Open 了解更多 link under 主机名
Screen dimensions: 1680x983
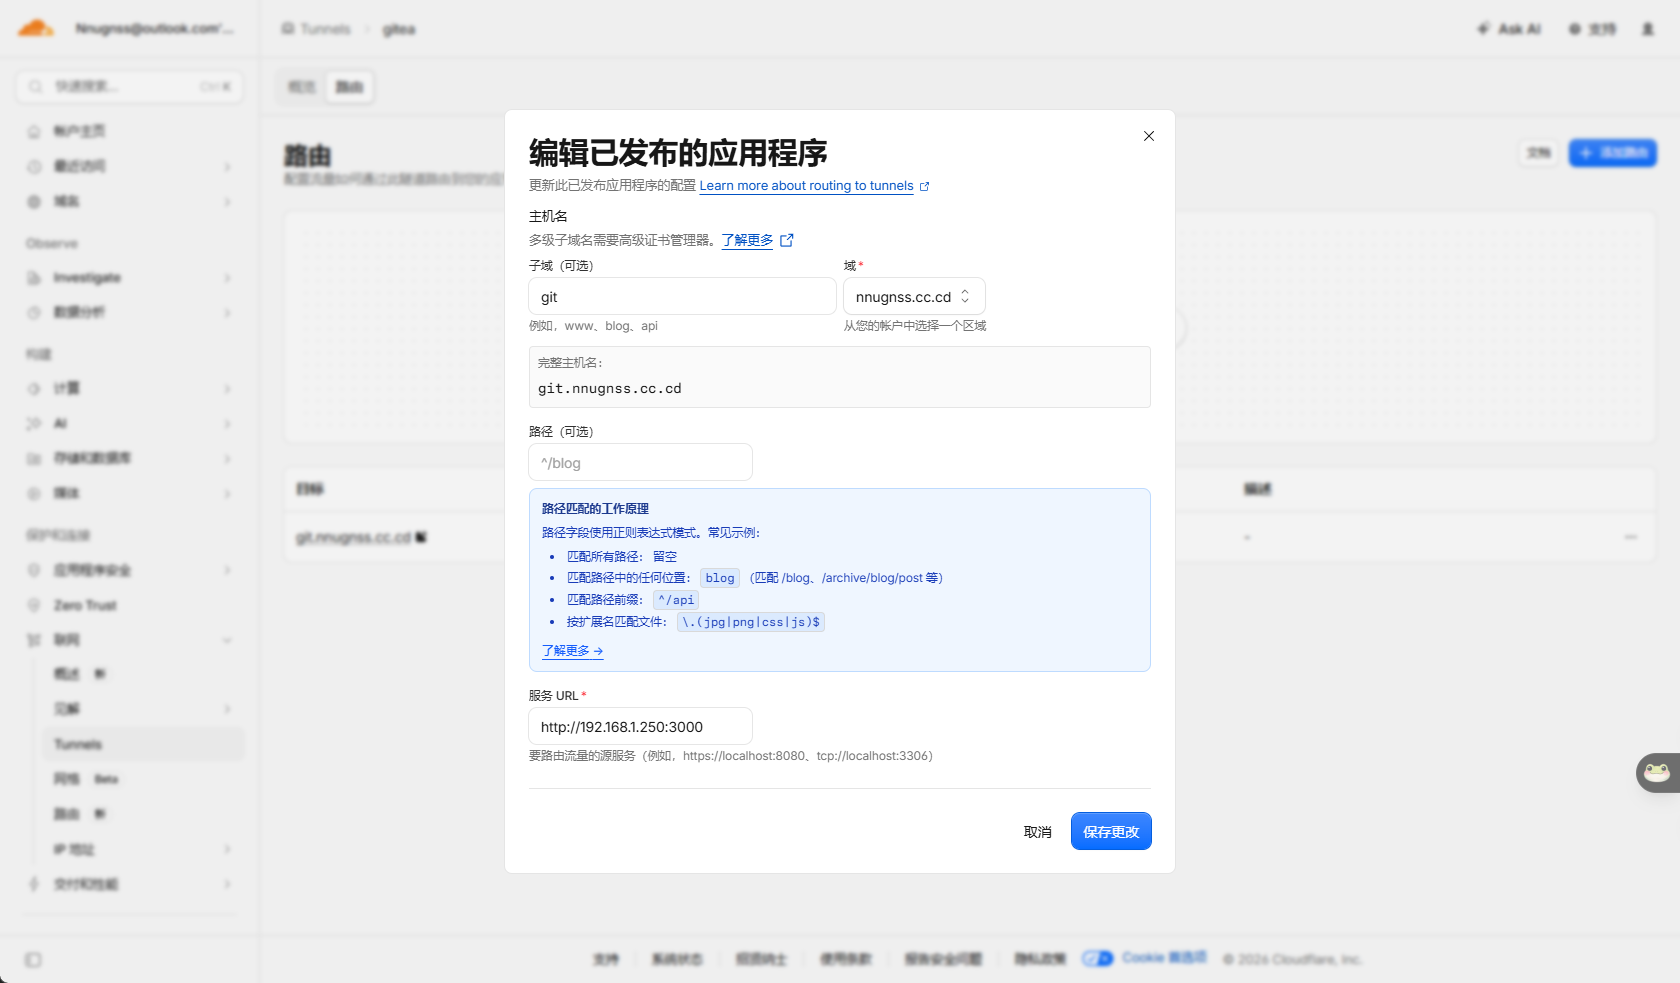click(747, 240)
